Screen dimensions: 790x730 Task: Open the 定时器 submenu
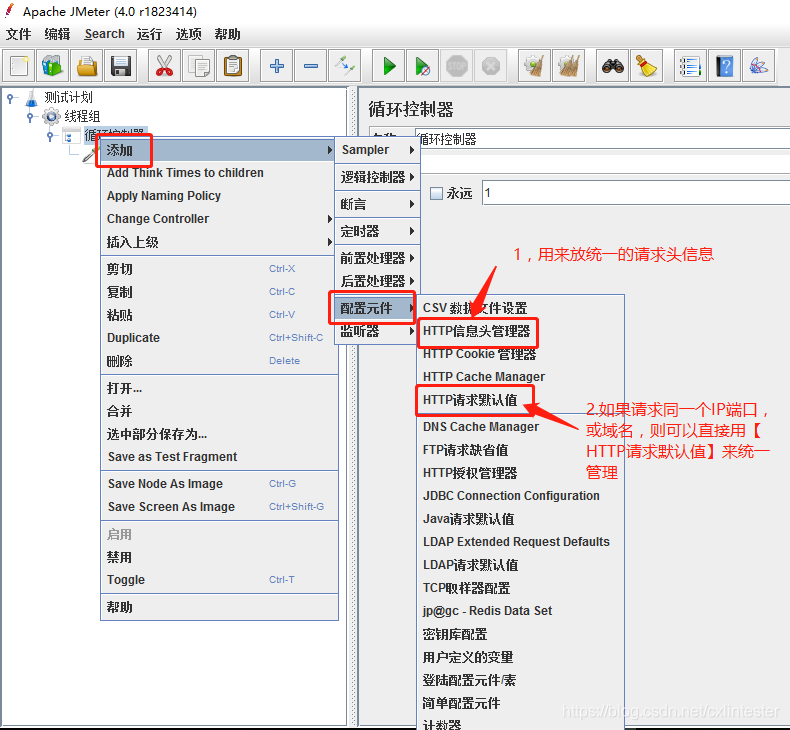(x=377, y=232)
